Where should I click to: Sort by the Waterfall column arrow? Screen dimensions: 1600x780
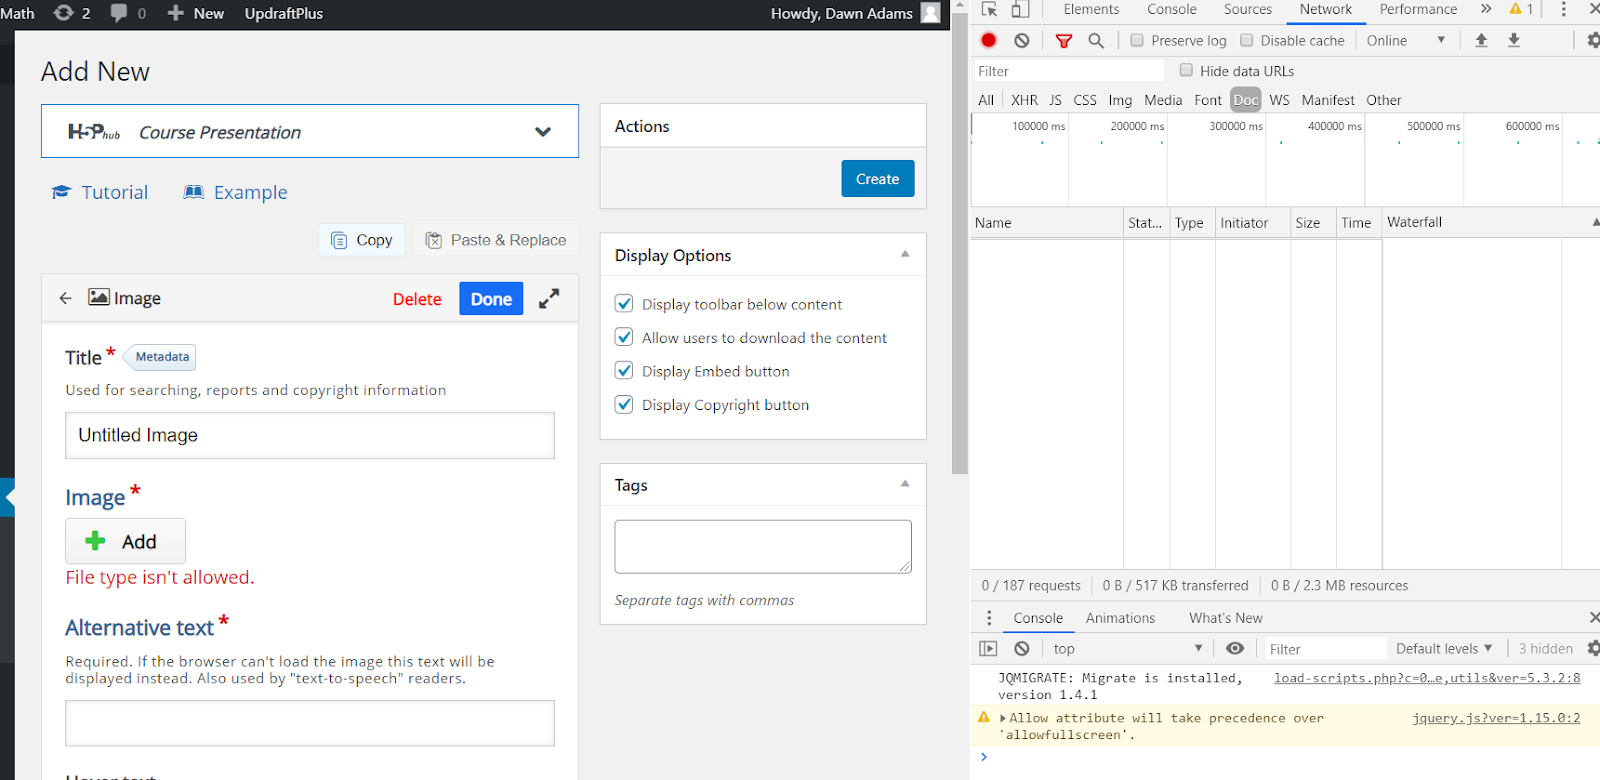pos(1595,222)
